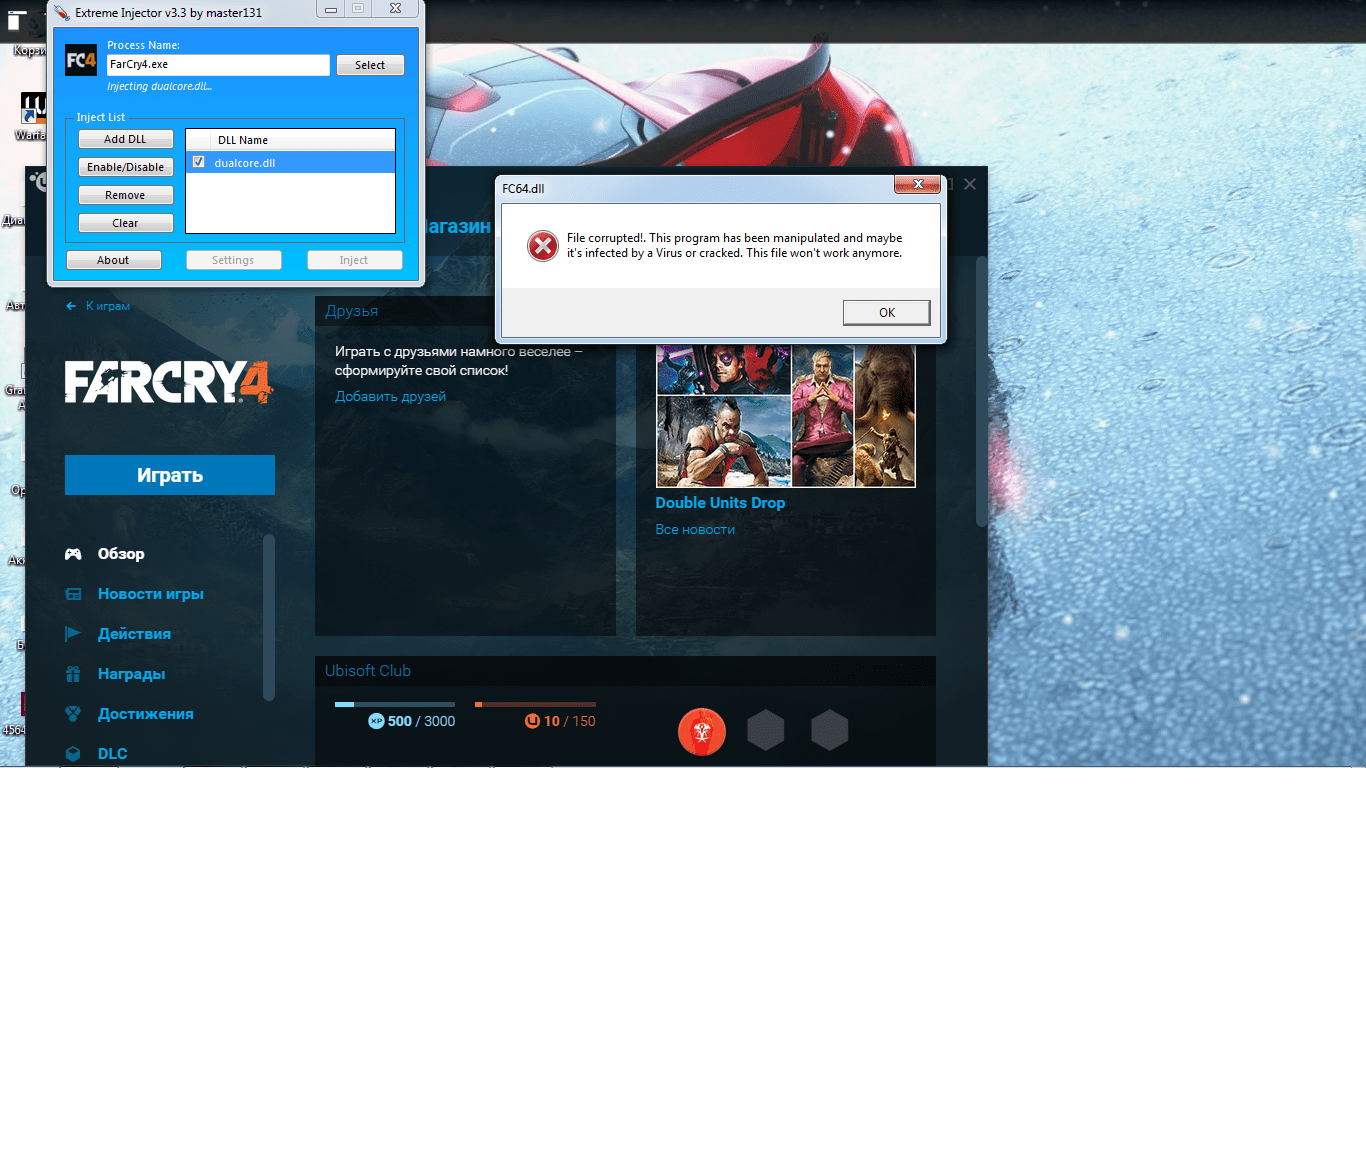Viewport: 1366px width, 1160px height.
Task: Click the second locked hexagon badge
Action: pos(830,730)
